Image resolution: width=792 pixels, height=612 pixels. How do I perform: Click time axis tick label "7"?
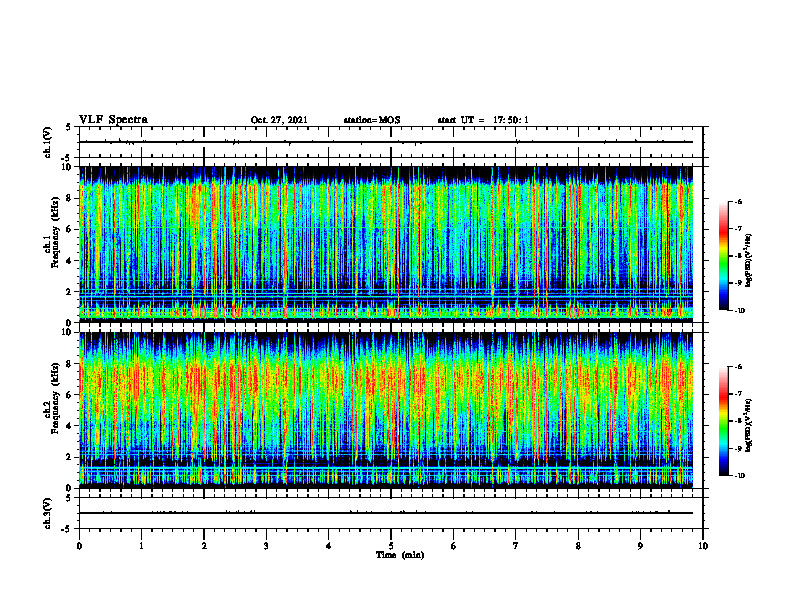point(516,546)
